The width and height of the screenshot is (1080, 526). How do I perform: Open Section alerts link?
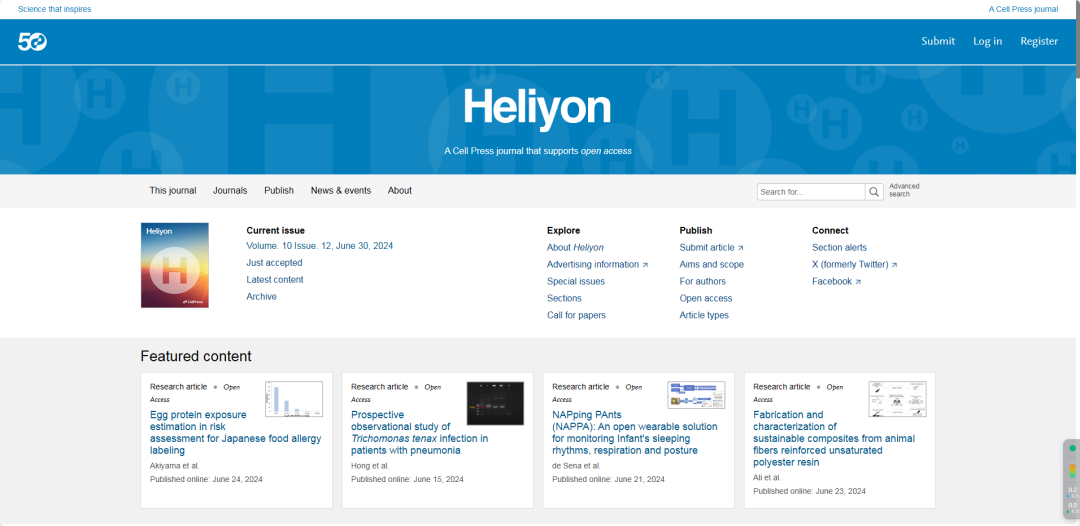coord(840,247)
